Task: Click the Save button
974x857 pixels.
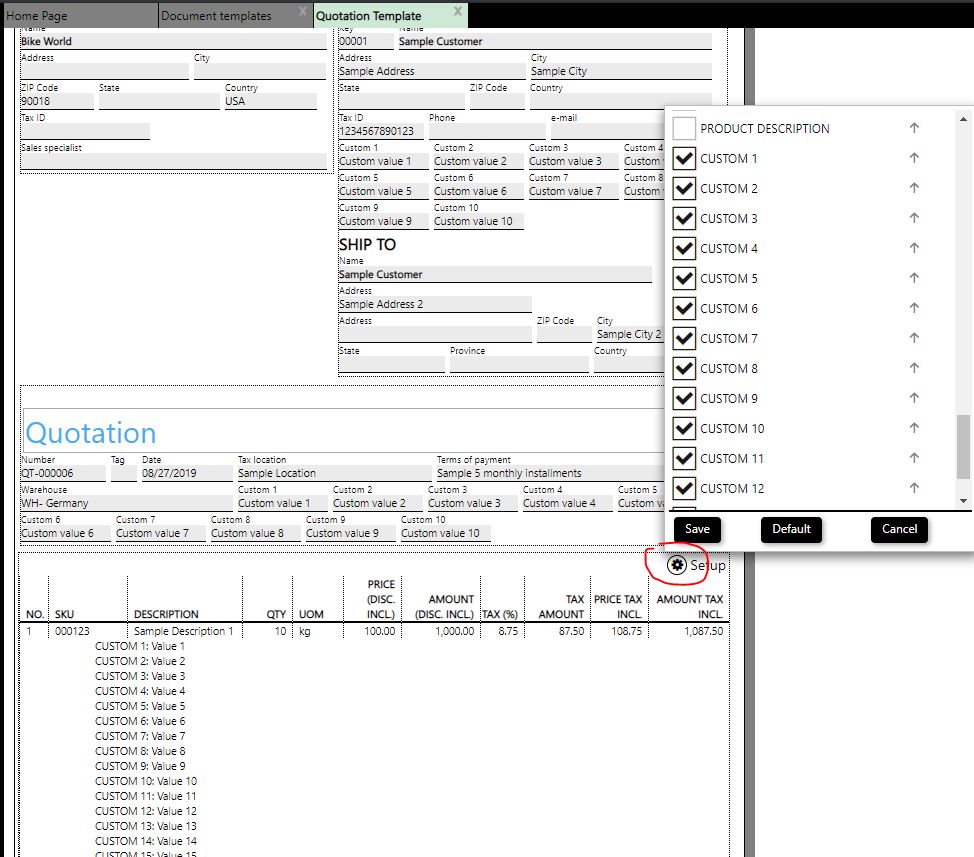Action: (697, 529)
